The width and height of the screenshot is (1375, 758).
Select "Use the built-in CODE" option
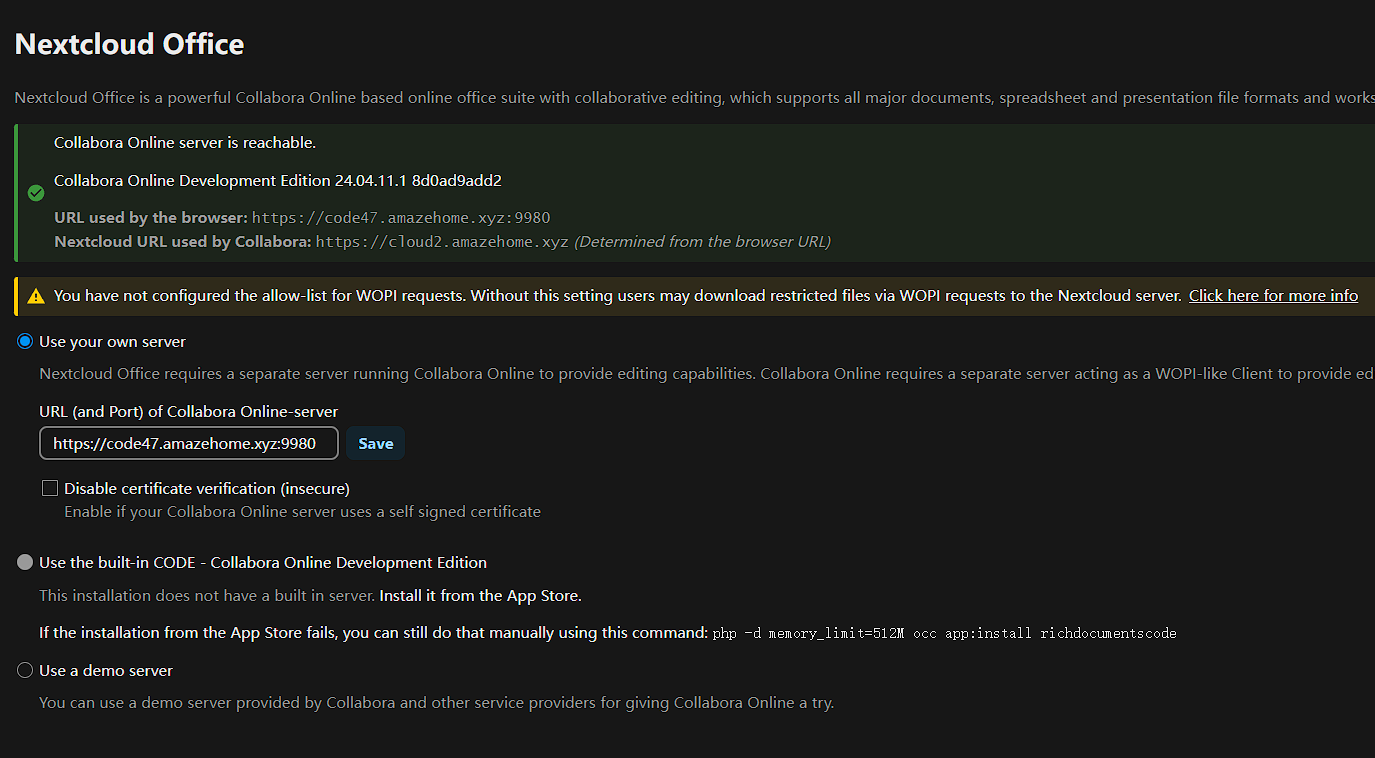pyautogui.click(x=24, y=562)
